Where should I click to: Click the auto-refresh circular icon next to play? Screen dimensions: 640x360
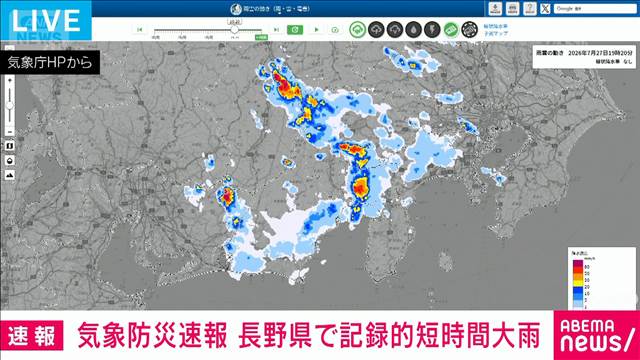pyautogui.click(x=335, y=30)
